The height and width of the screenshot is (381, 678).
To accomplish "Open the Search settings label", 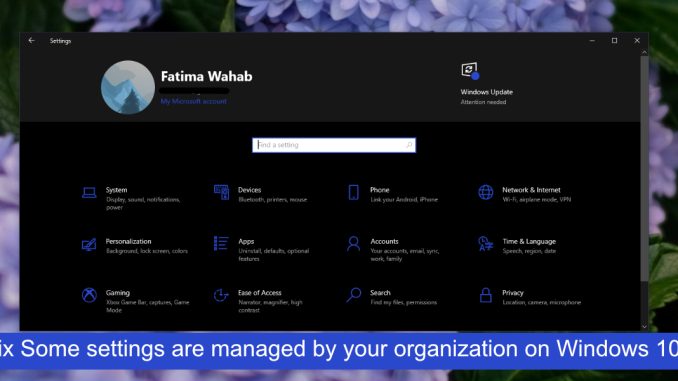I will pyautogui.click(x=380, y=293).
